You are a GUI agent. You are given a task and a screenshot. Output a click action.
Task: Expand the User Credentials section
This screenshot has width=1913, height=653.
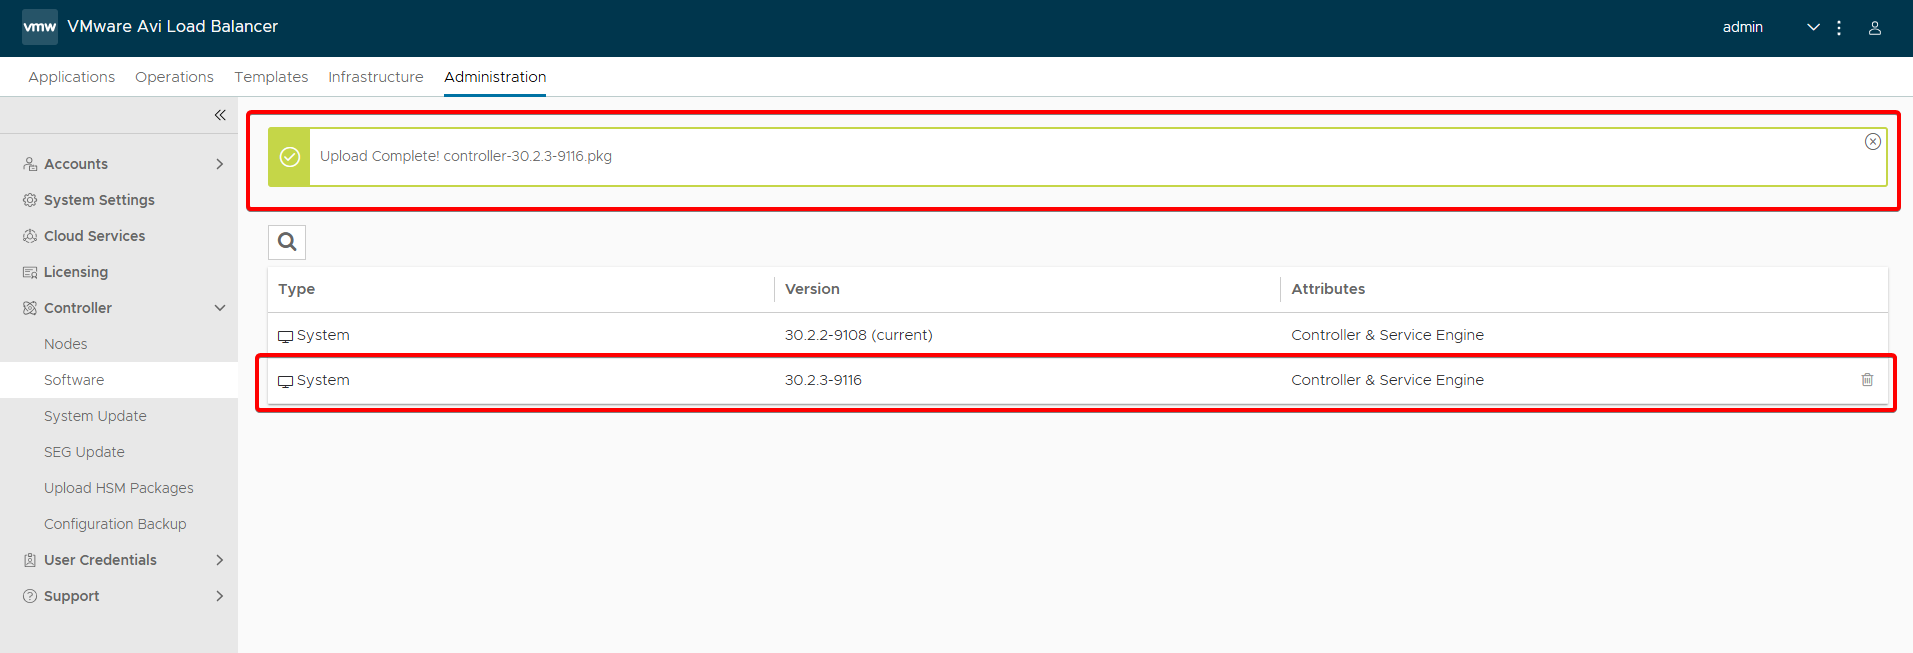(220, 560)
